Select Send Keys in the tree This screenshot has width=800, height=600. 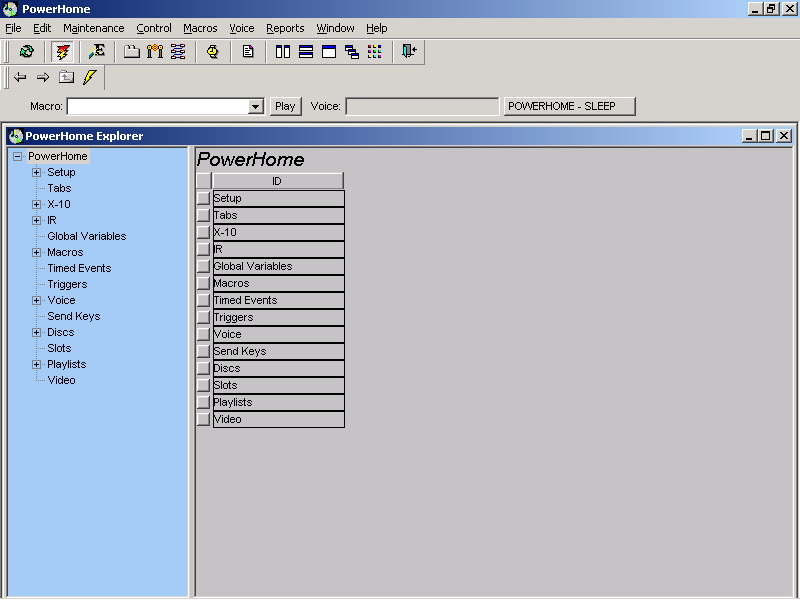(x=73, y=316)
